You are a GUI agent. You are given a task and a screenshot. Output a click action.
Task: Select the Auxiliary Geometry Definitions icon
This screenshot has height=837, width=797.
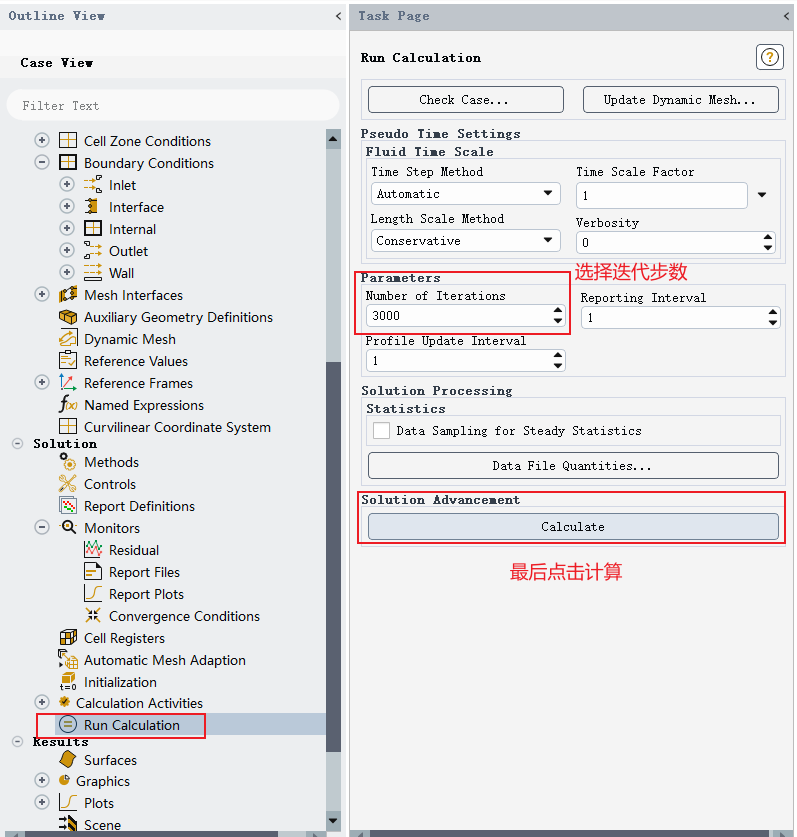pyautogui.click(x=68, y=317)
